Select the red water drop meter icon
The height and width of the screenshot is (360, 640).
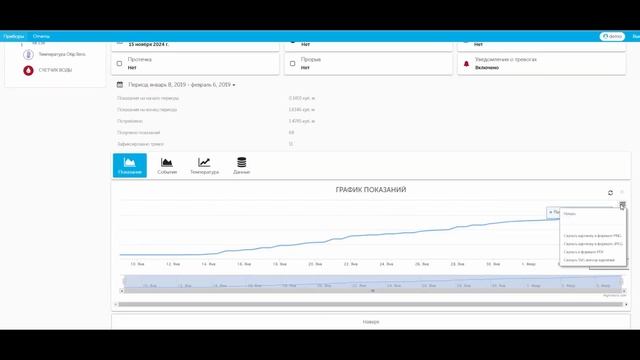[x=28, y=71]
